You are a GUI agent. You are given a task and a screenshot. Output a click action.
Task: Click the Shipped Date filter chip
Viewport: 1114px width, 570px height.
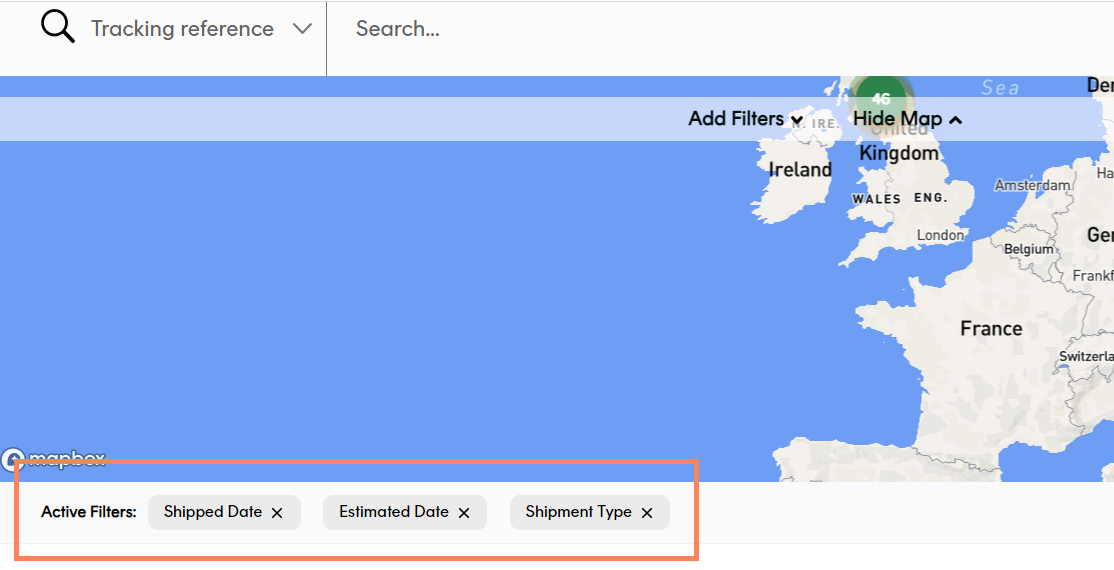point(212,512)
